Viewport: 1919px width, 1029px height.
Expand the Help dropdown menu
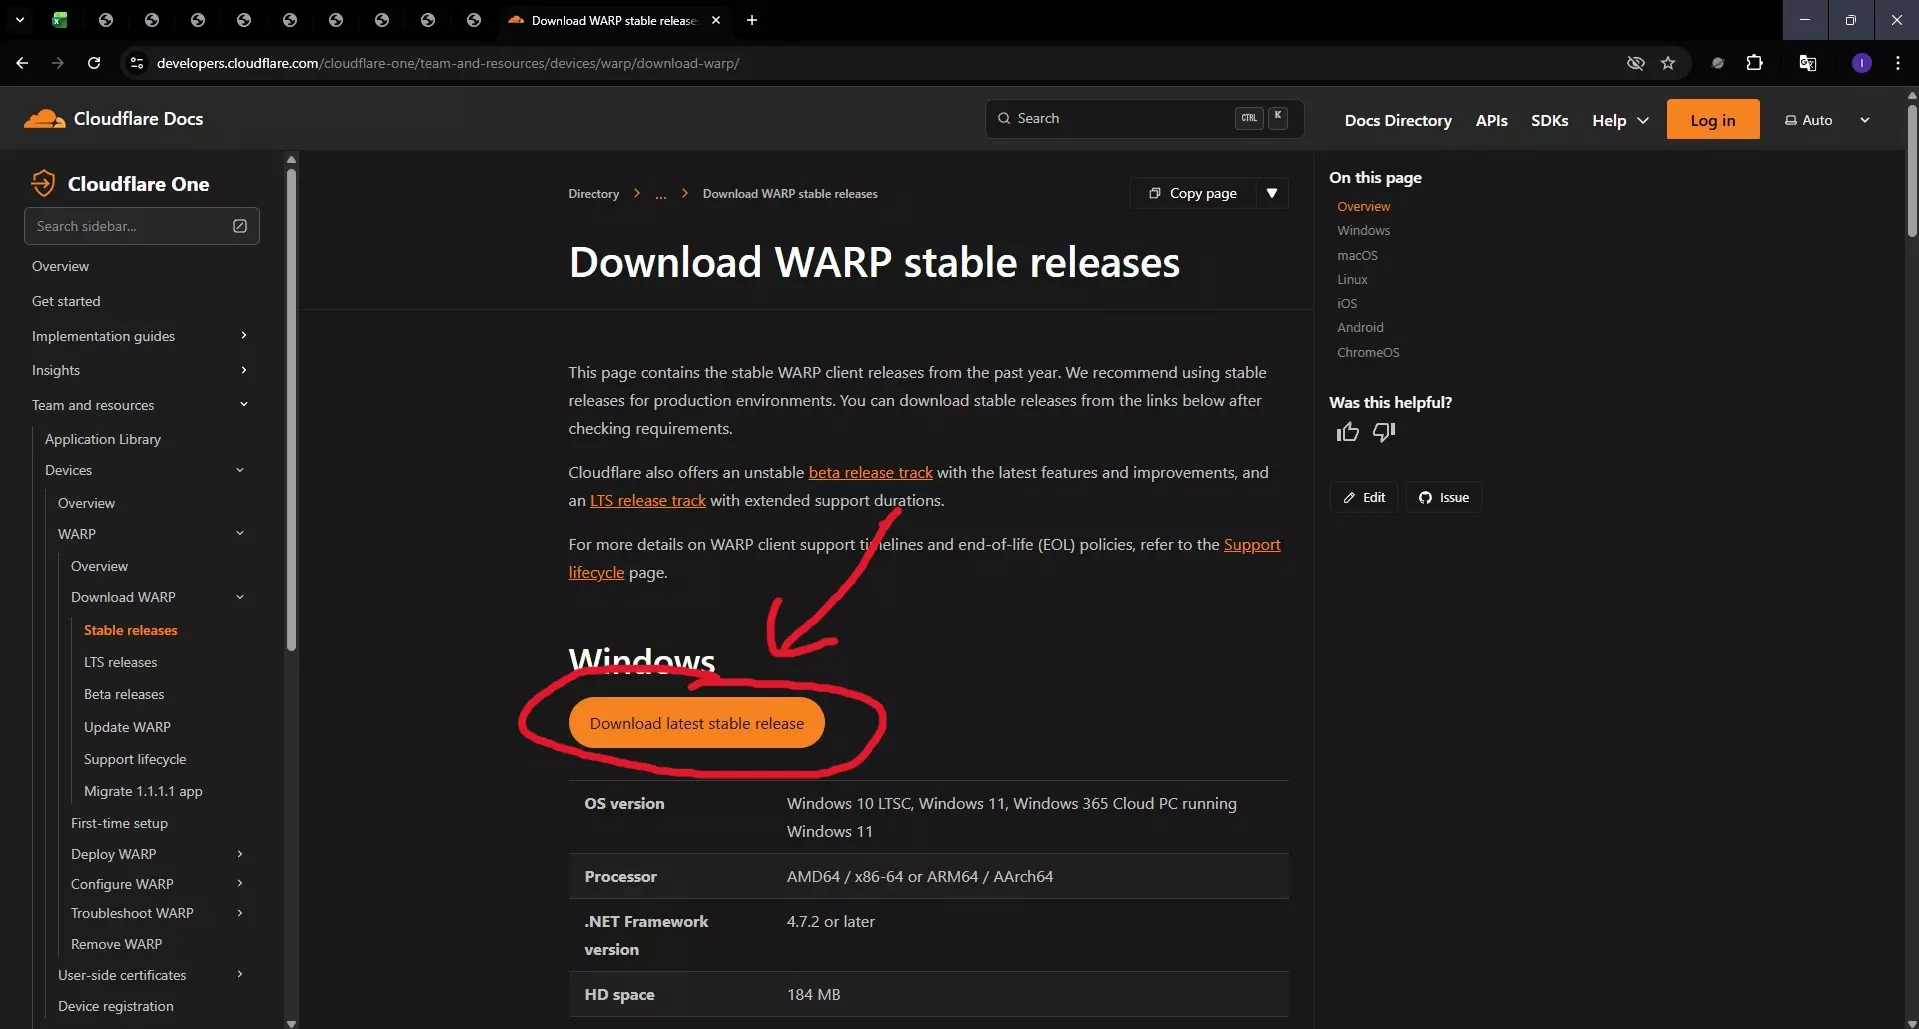point(1620,120)
